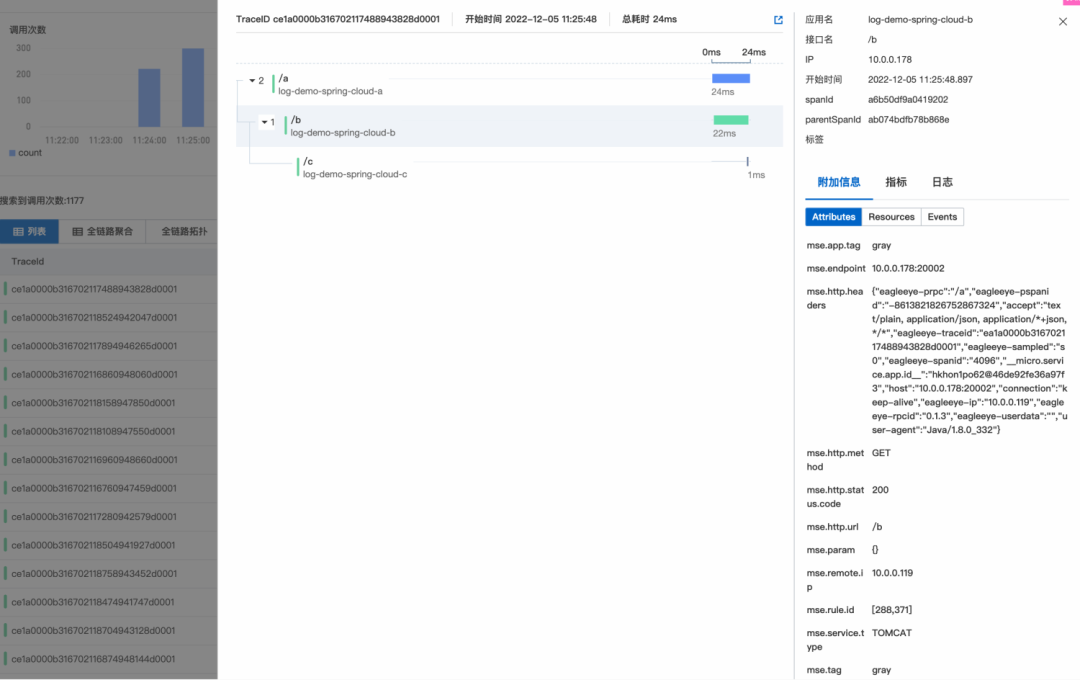Switch to the 日志 tab
Screen dimensions: 1080x680
tap(942, 183)
